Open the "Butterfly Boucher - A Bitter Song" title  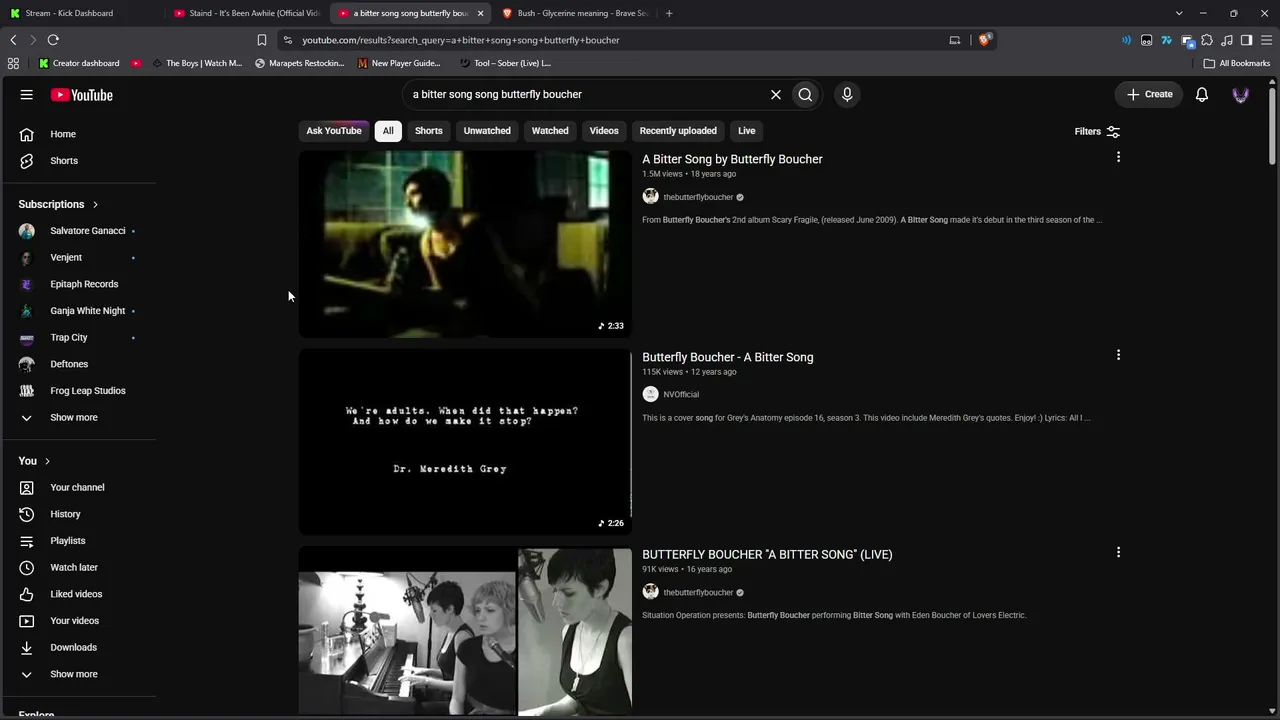[x=728, y=357]
